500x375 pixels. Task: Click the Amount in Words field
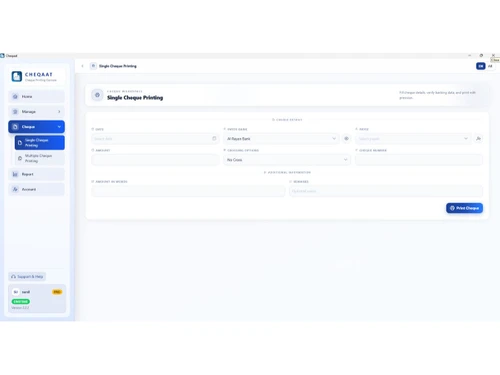[x=188, y=191]
